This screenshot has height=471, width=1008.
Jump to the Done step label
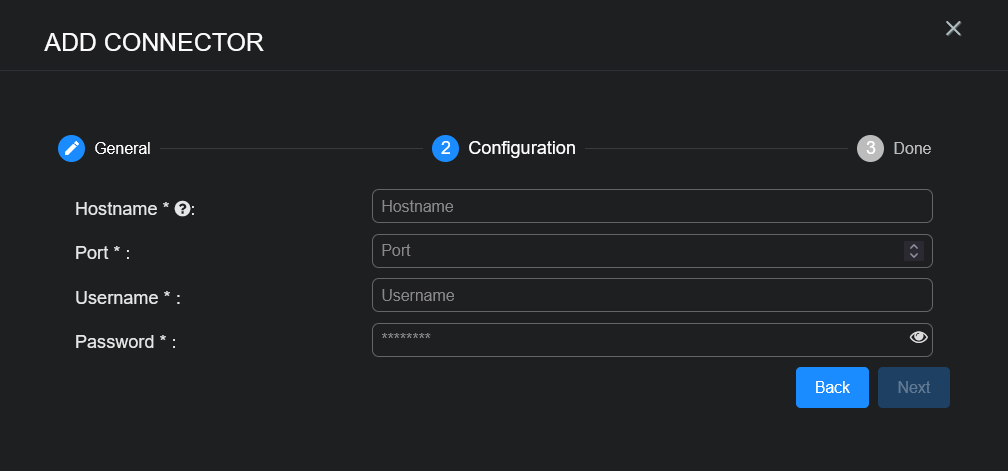911,148
